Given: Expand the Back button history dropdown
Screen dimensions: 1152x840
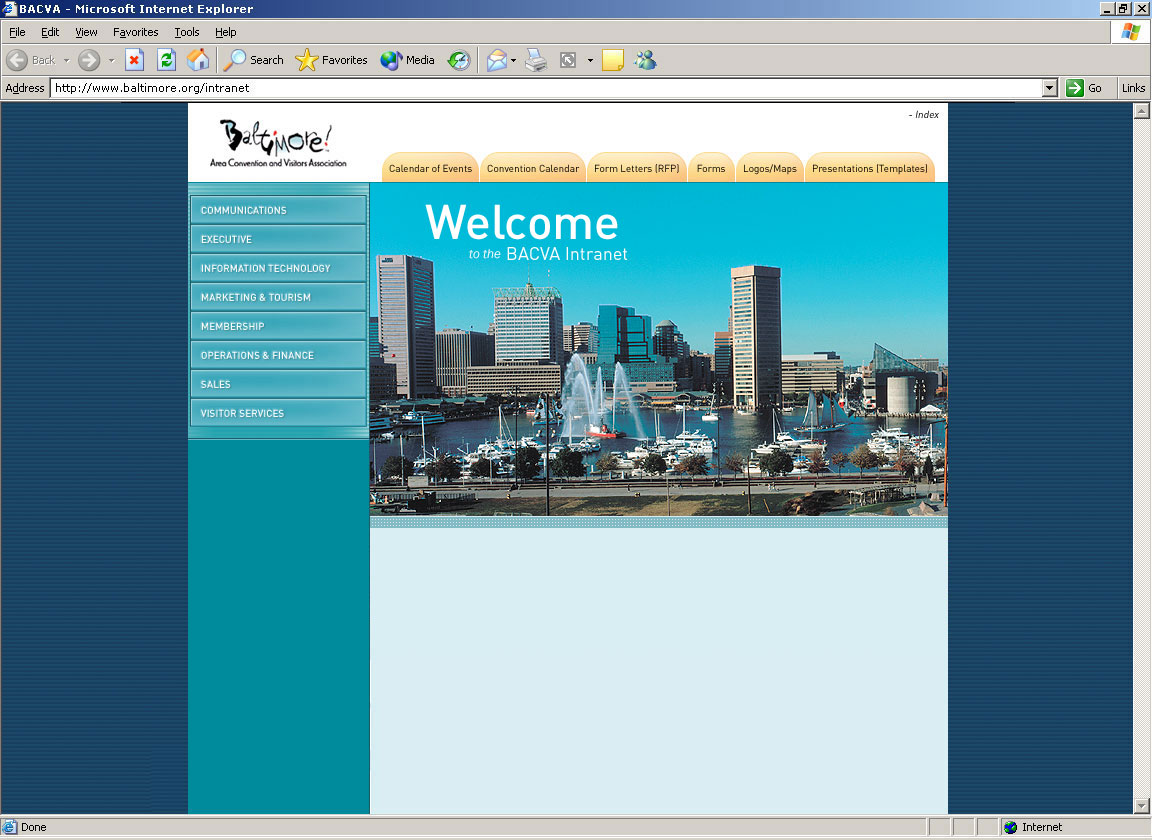Looking at the screenshot, I should [x=67, y=60].
